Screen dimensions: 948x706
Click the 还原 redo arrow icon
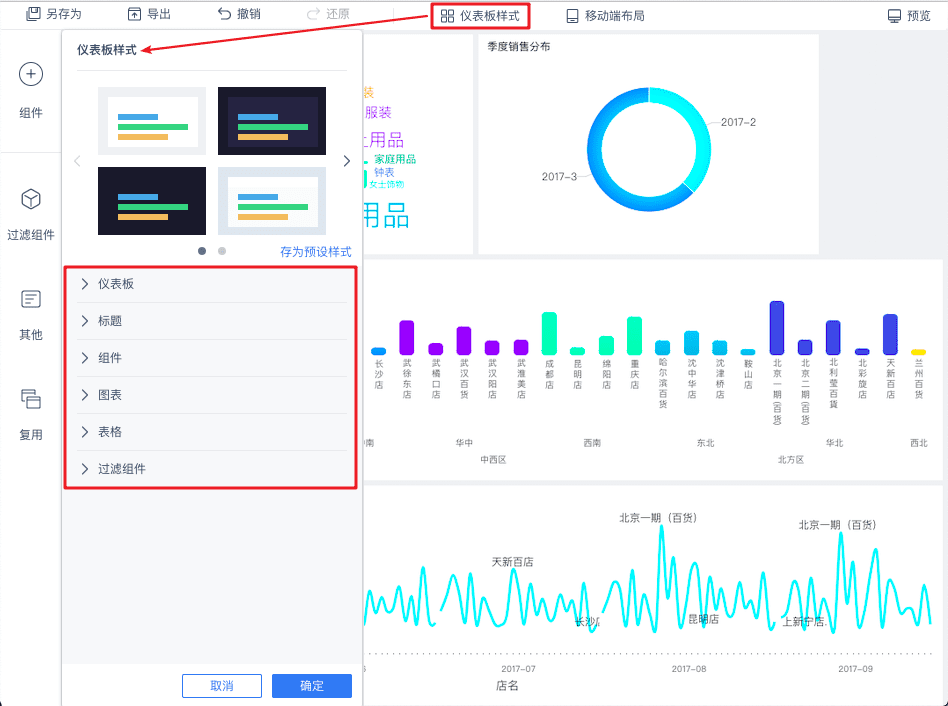point(313,14)
